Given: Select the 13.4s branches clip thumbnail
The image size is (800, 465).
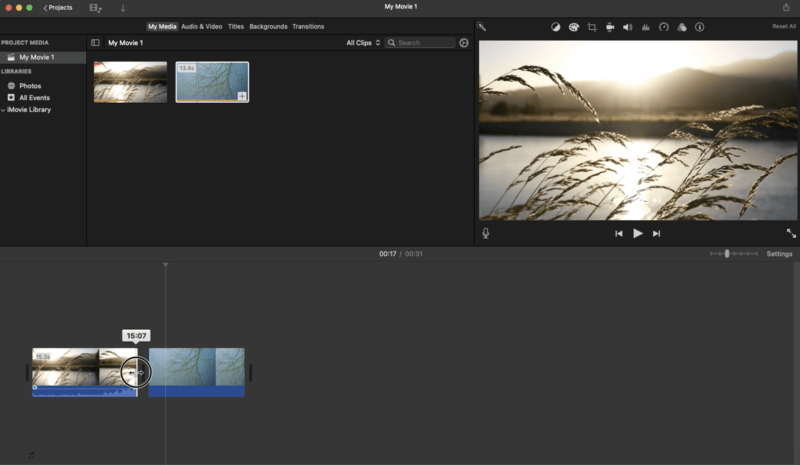Looking at the screenshot, I should pos(212,82).
